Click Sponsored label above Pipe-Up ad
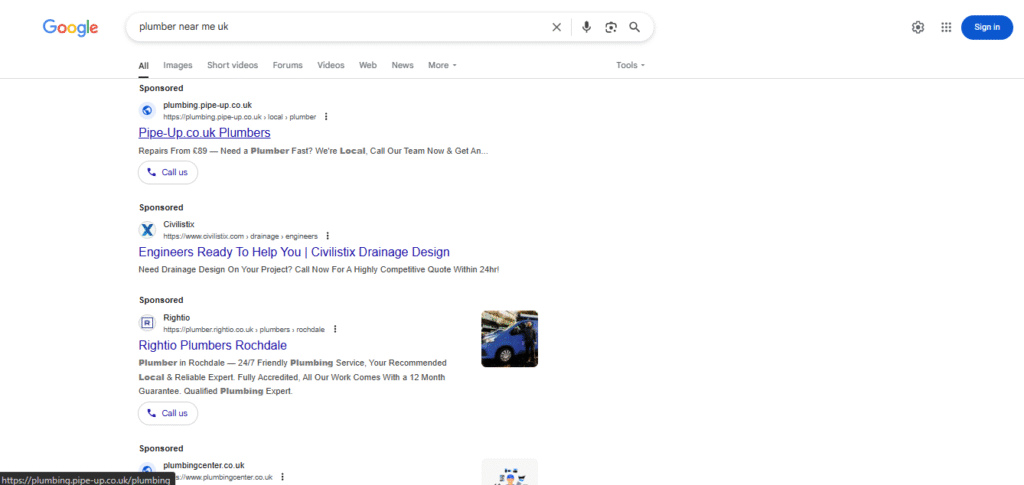The height and width of the screenshot is (485, 1024). pyautogui.click(x=161, y=88)
